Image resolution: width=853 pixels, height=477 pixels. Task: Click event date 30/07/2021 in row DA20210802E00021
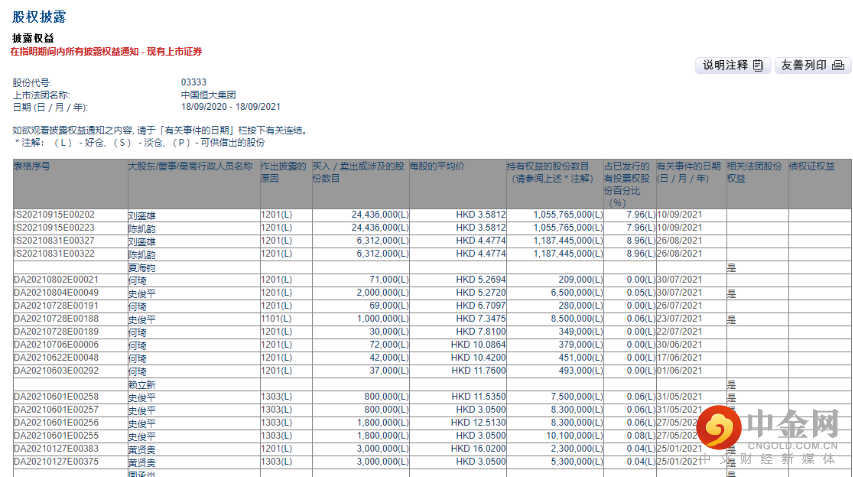pos(679,280)
